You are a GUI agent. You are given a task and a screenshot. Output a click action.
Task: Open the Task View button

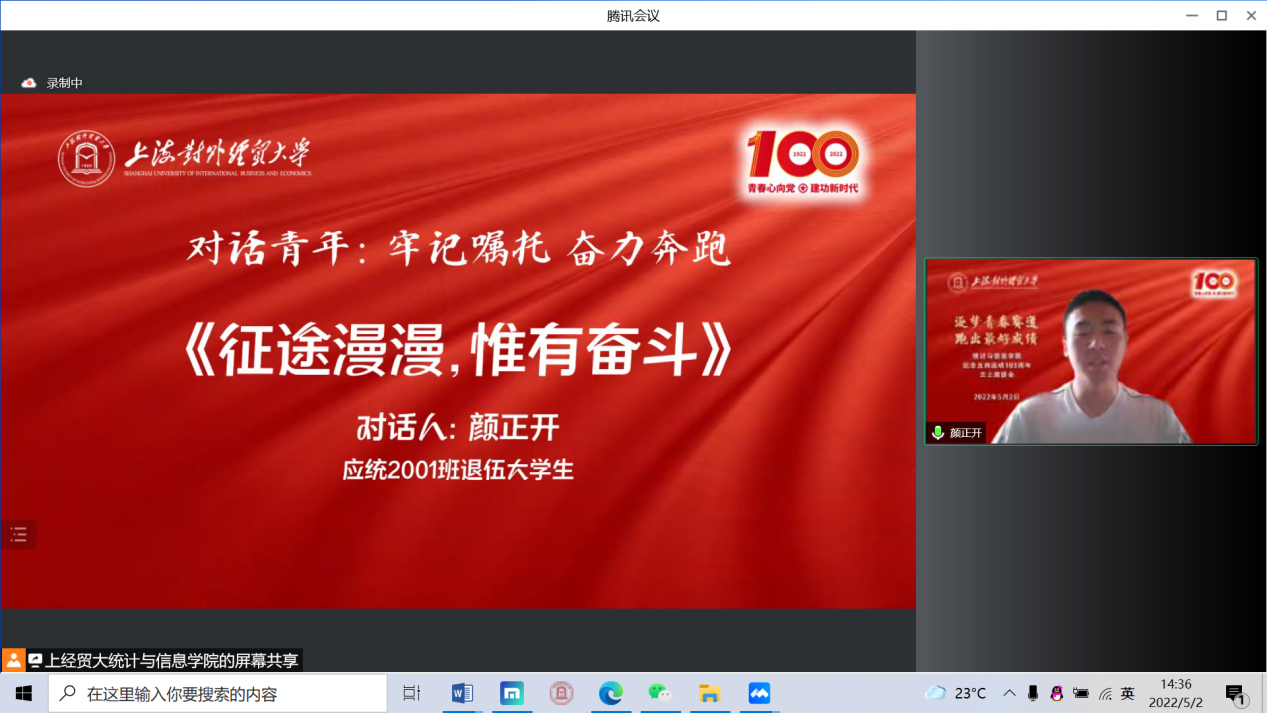(x=411, y=693)
